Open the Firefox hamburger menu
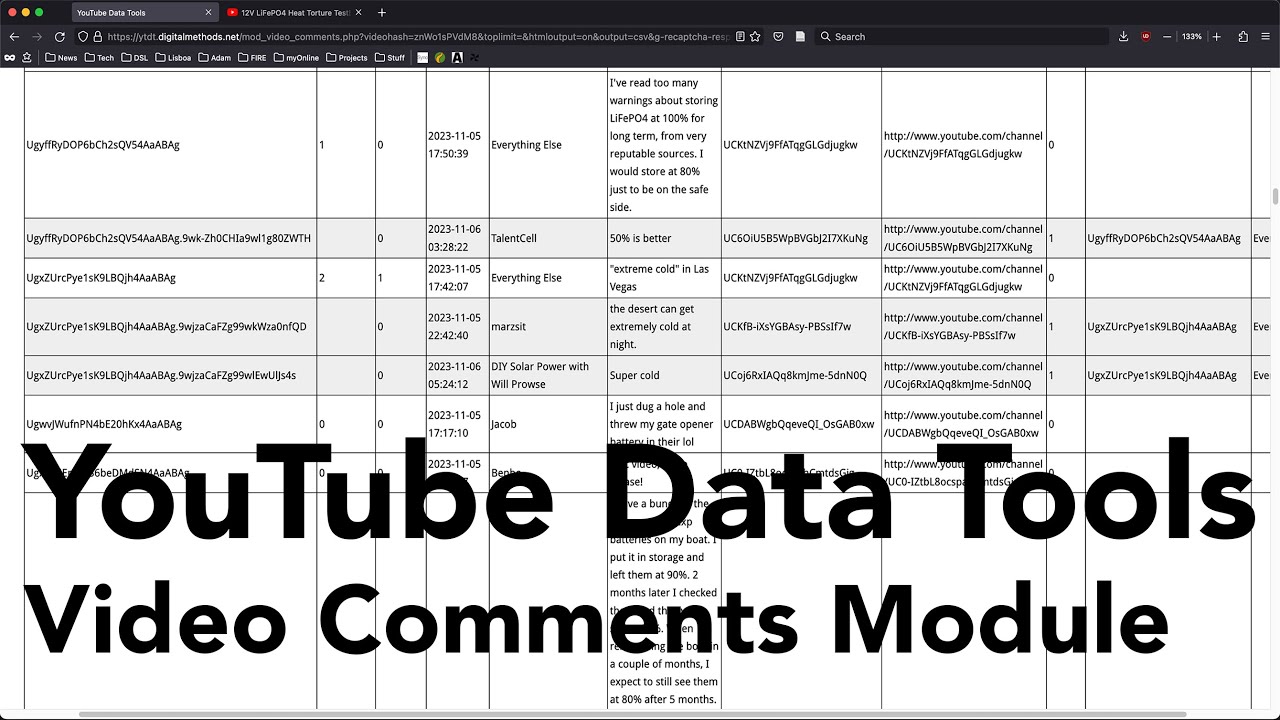 pyautogui.click(x=1266, y=36)
